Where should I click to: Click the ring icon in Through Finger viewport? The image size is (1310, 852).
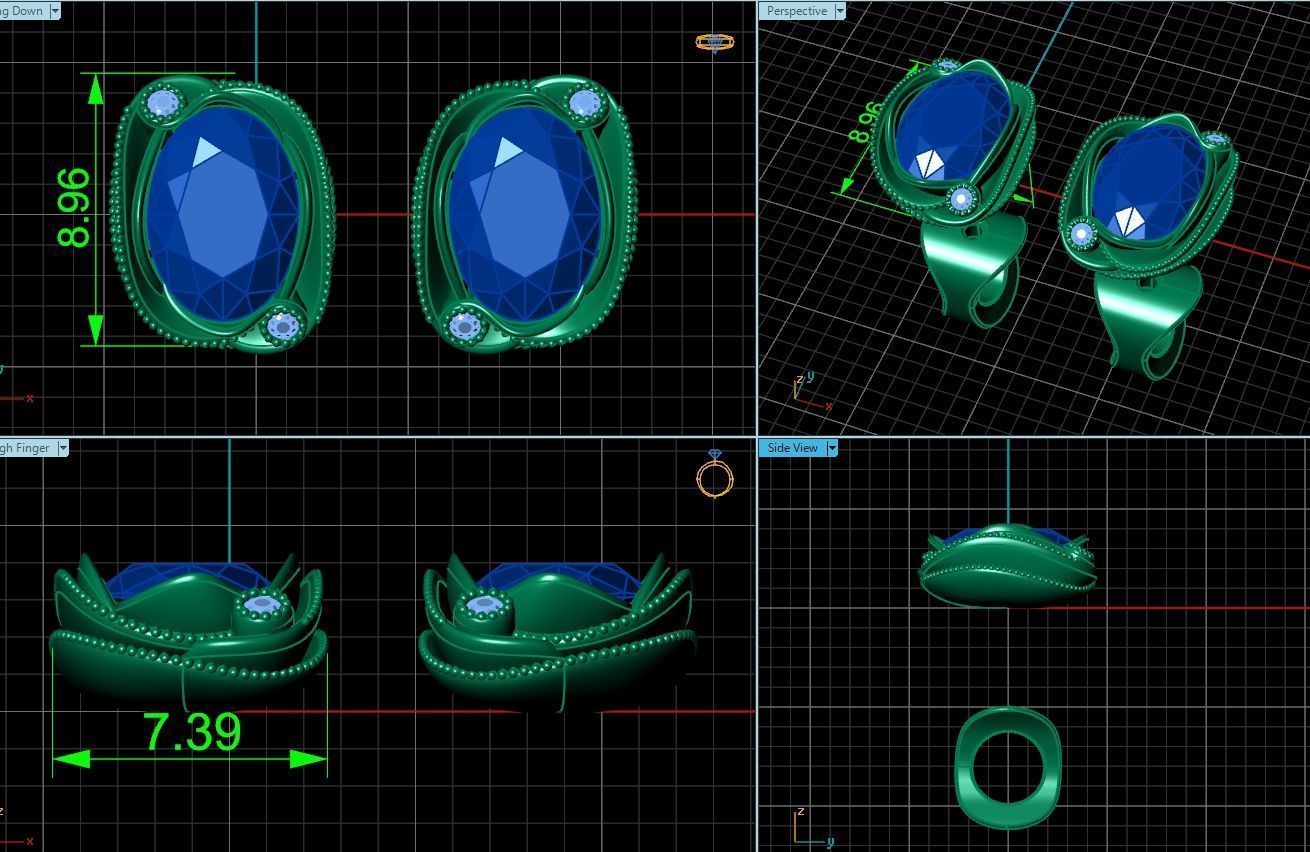point(715,474)
